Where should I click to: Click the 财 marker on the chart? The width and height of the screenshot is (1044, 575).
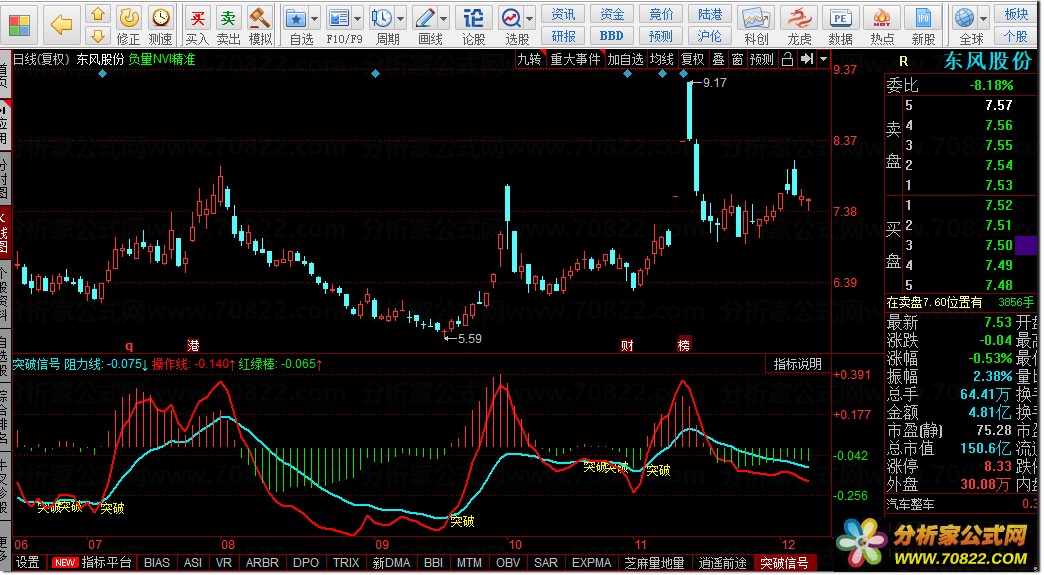pos(627,345)
